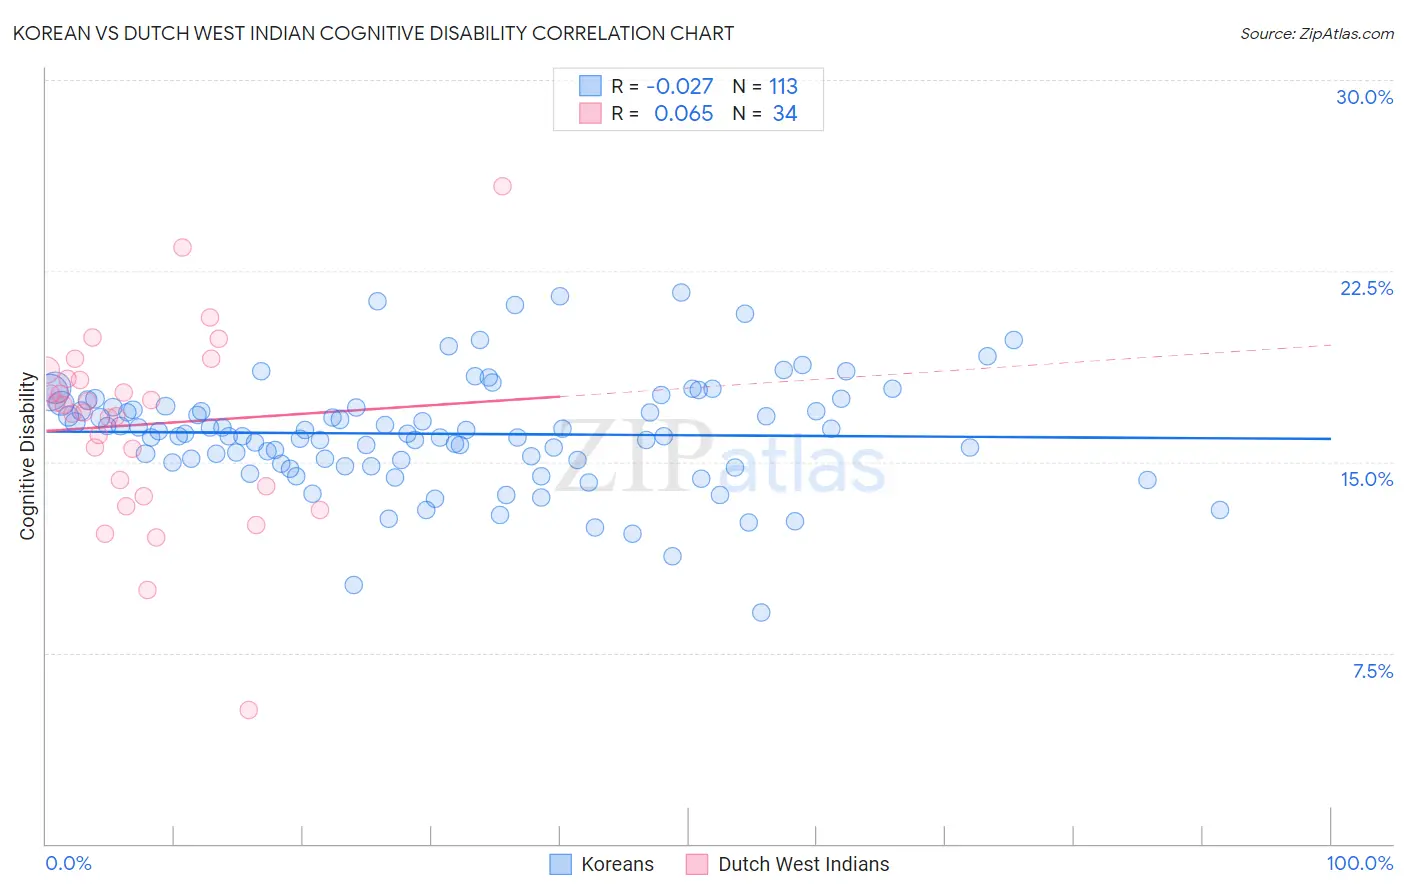Click the rightmost blue data point near 13%

[1220, 510]
